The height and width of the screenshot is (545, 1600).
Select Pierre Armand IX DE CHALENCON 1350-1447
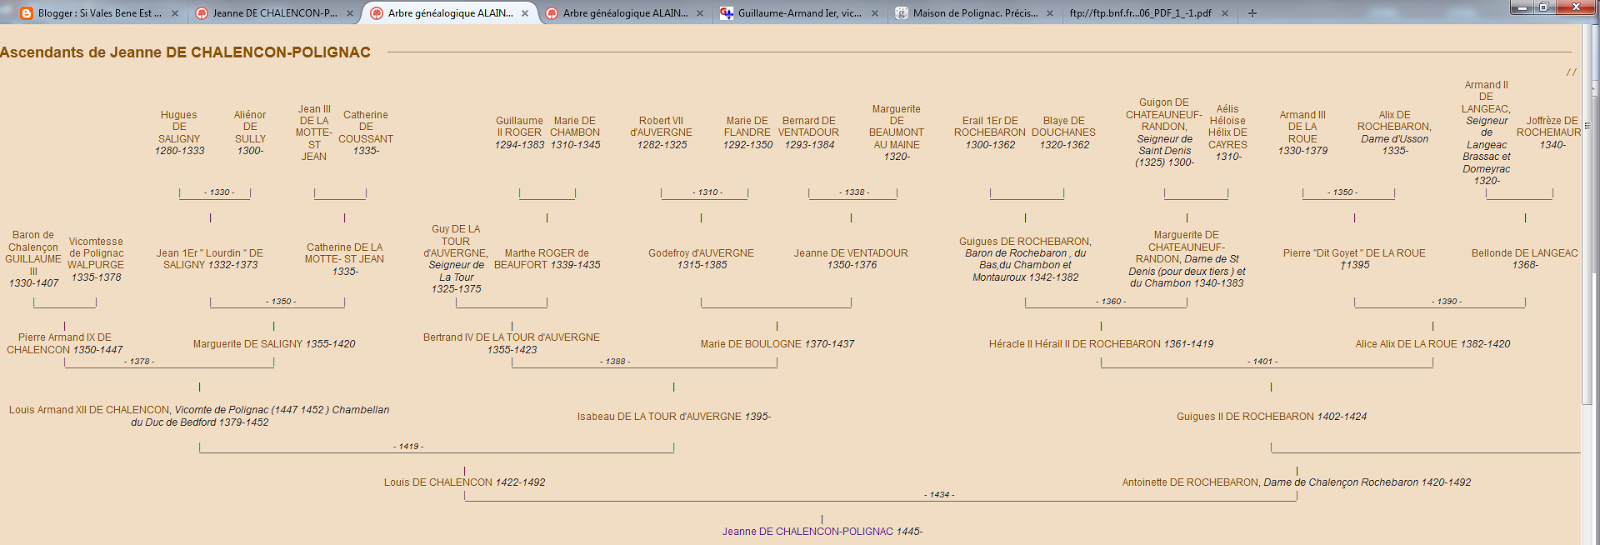click(x=65, y=344)
